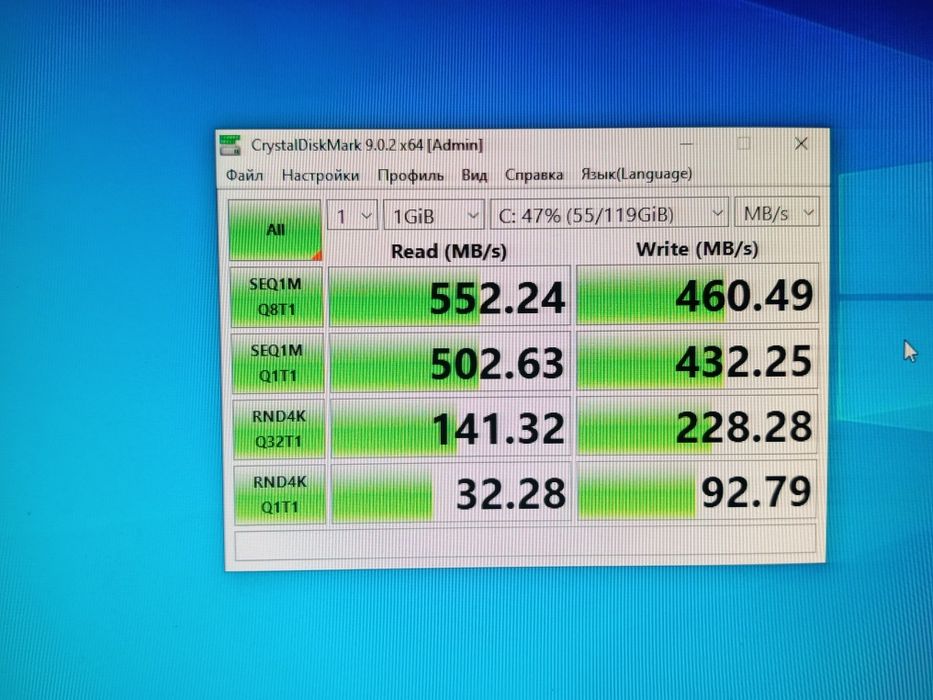Select the 141.32 read result

coord(450,427)
